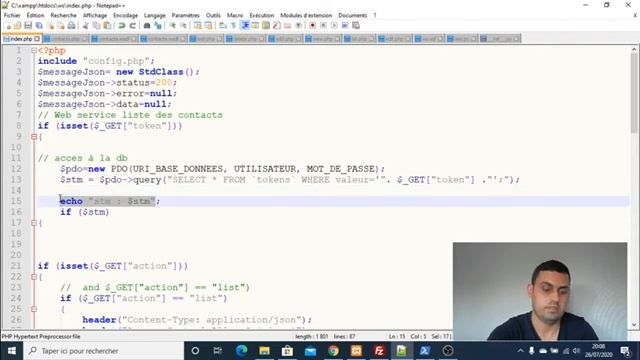Viewport: 640px width, 360px height.
Task: Open the Langage menu
Action: click(x=155, y=15)
